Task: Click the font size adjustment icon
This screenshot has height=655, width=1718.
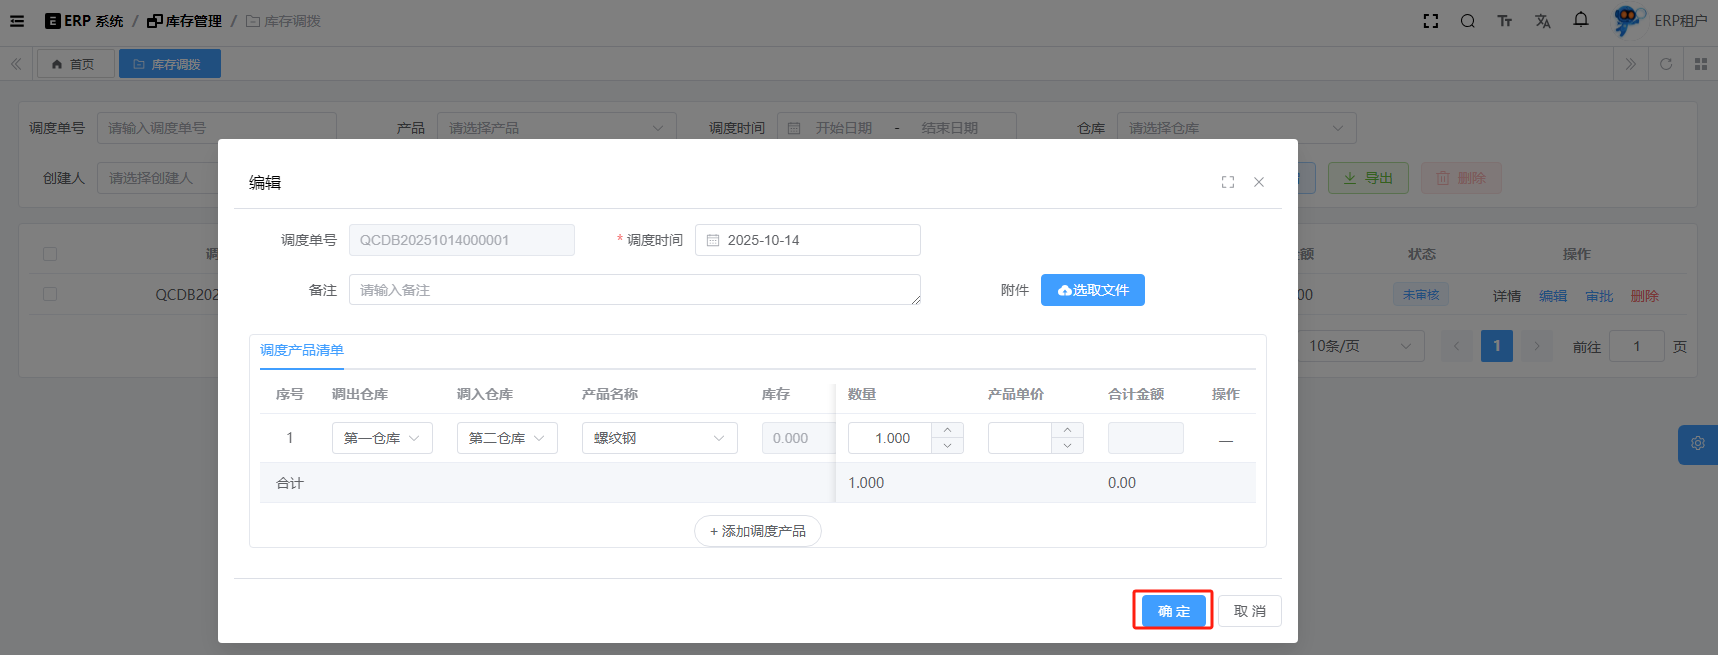Action: [x=1504, y=21]
